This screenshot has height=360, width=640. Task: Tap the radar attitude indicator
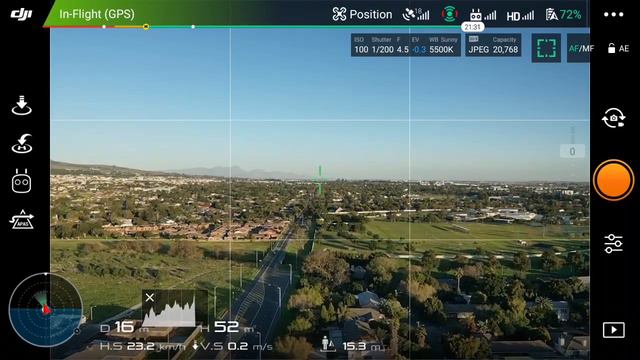[45, 310]
